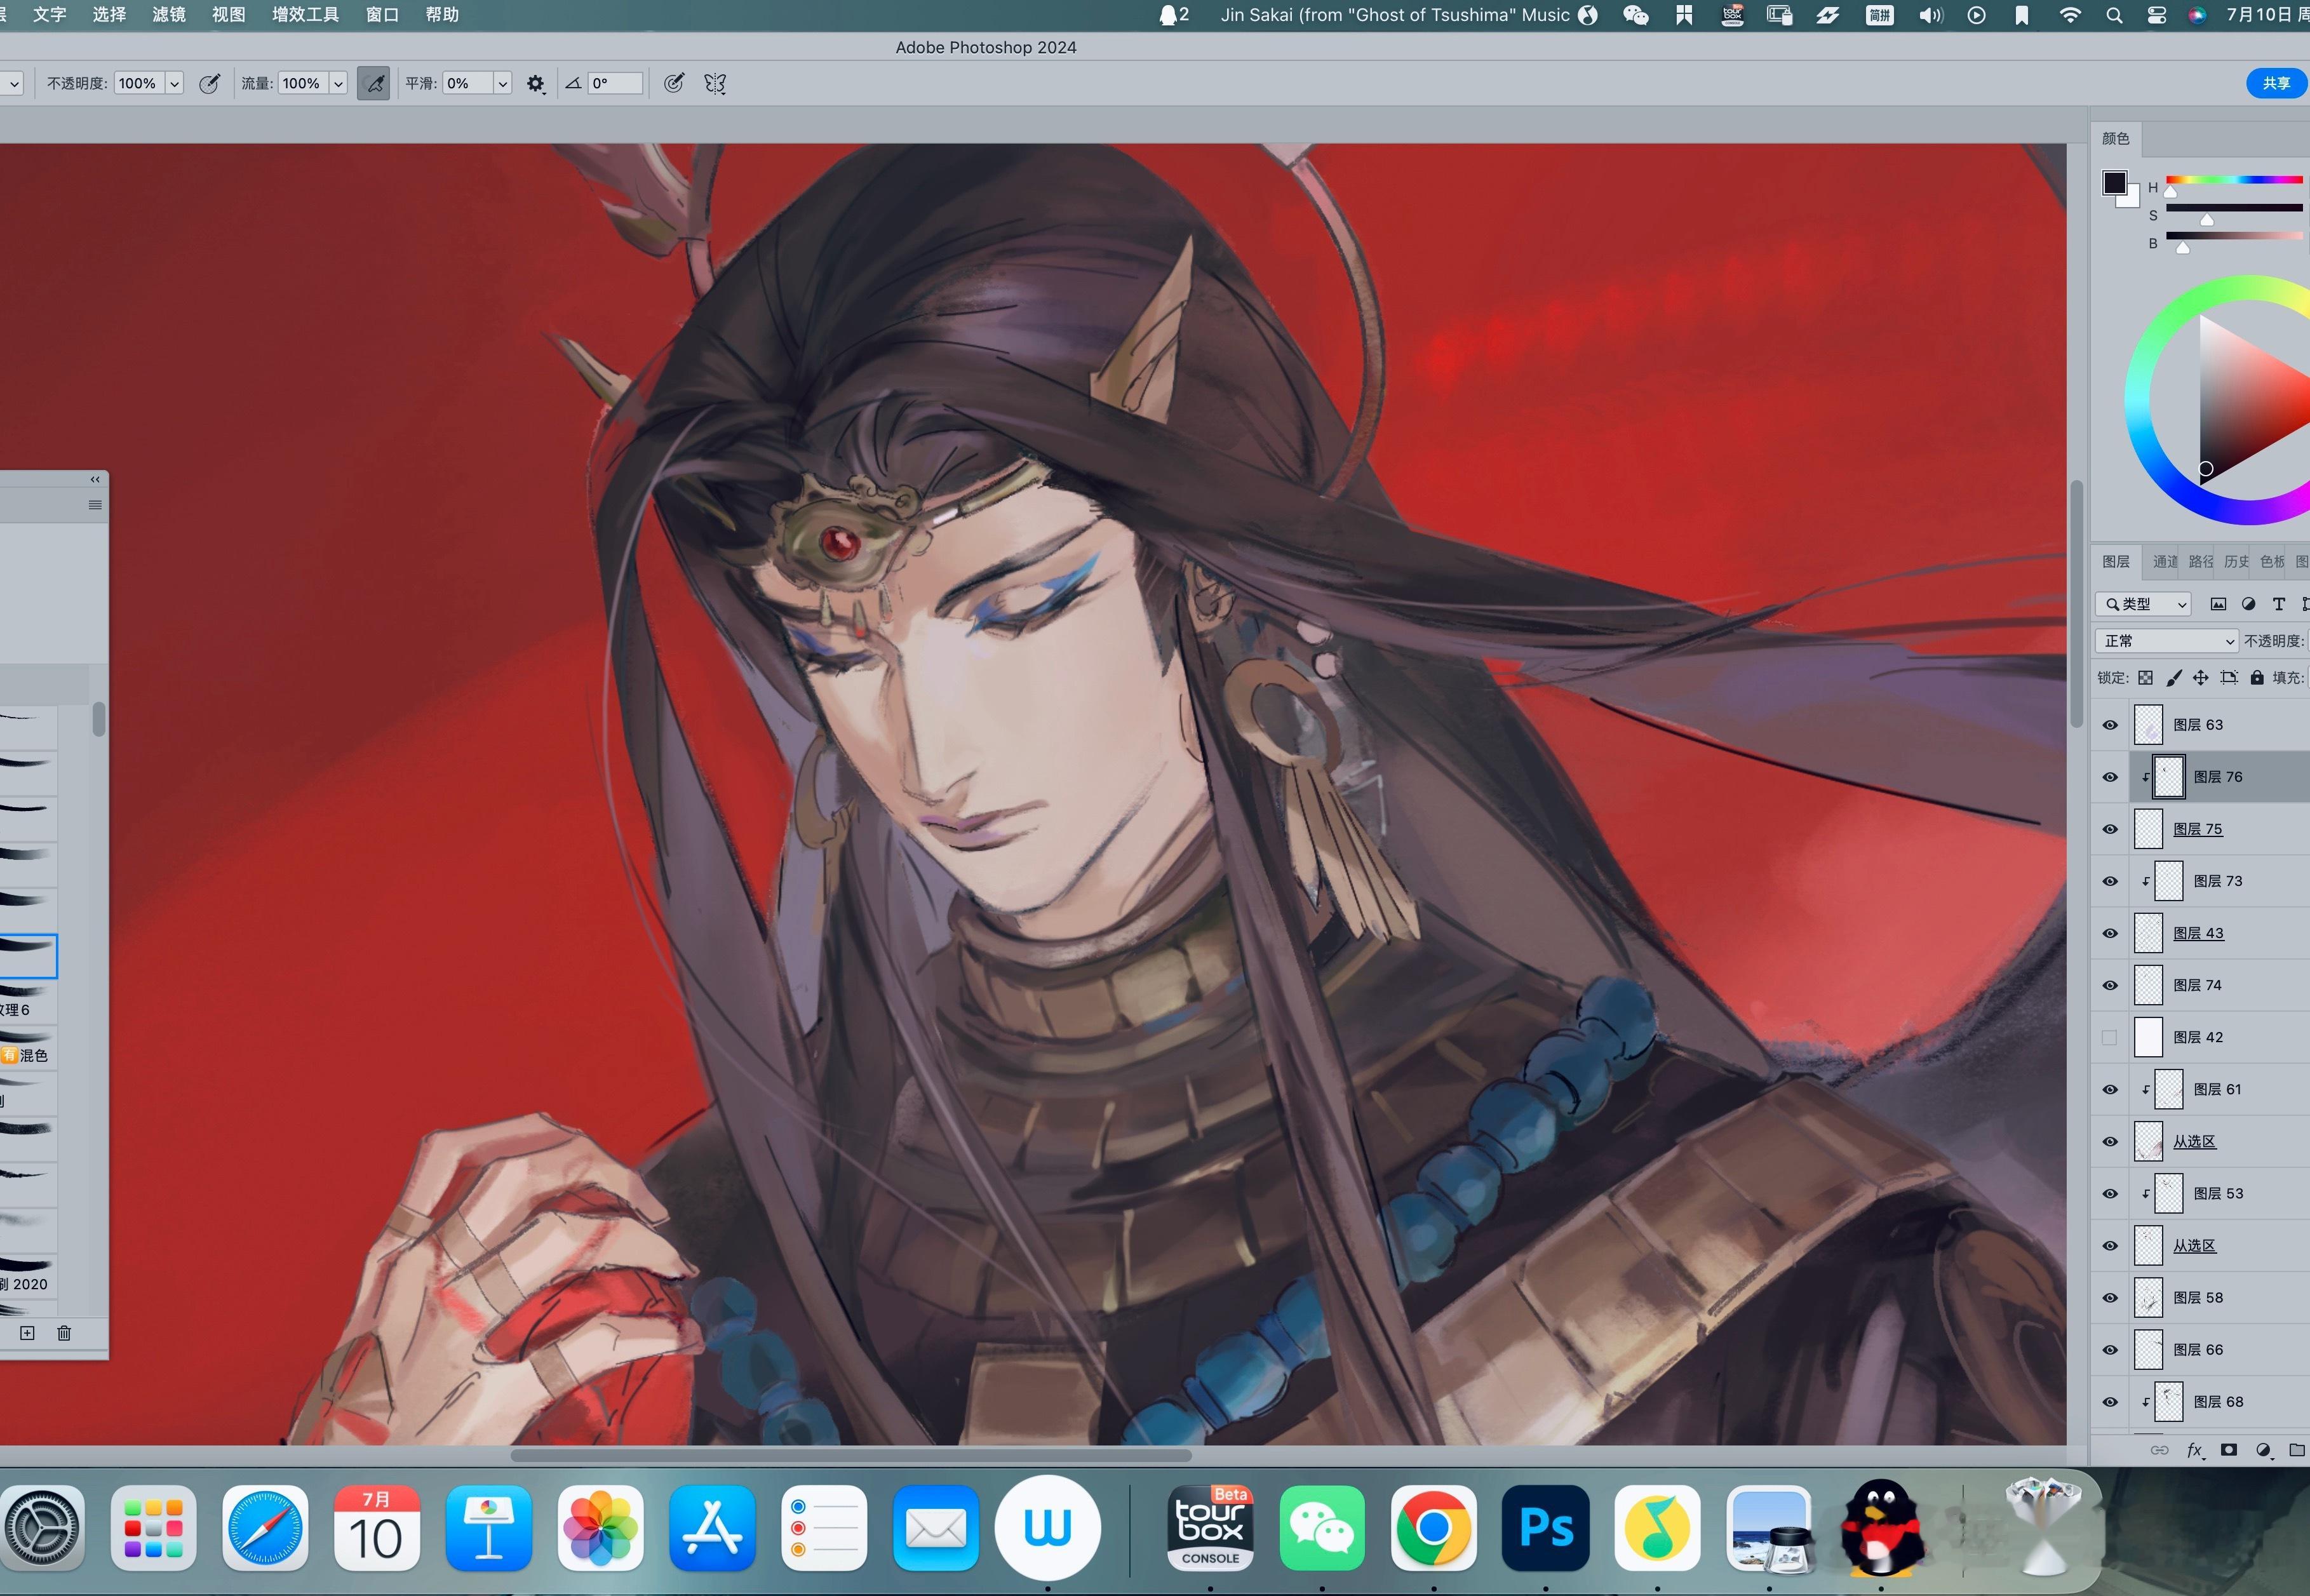
Task: Filter layers by type layer icon
Action: [2279, 604]
